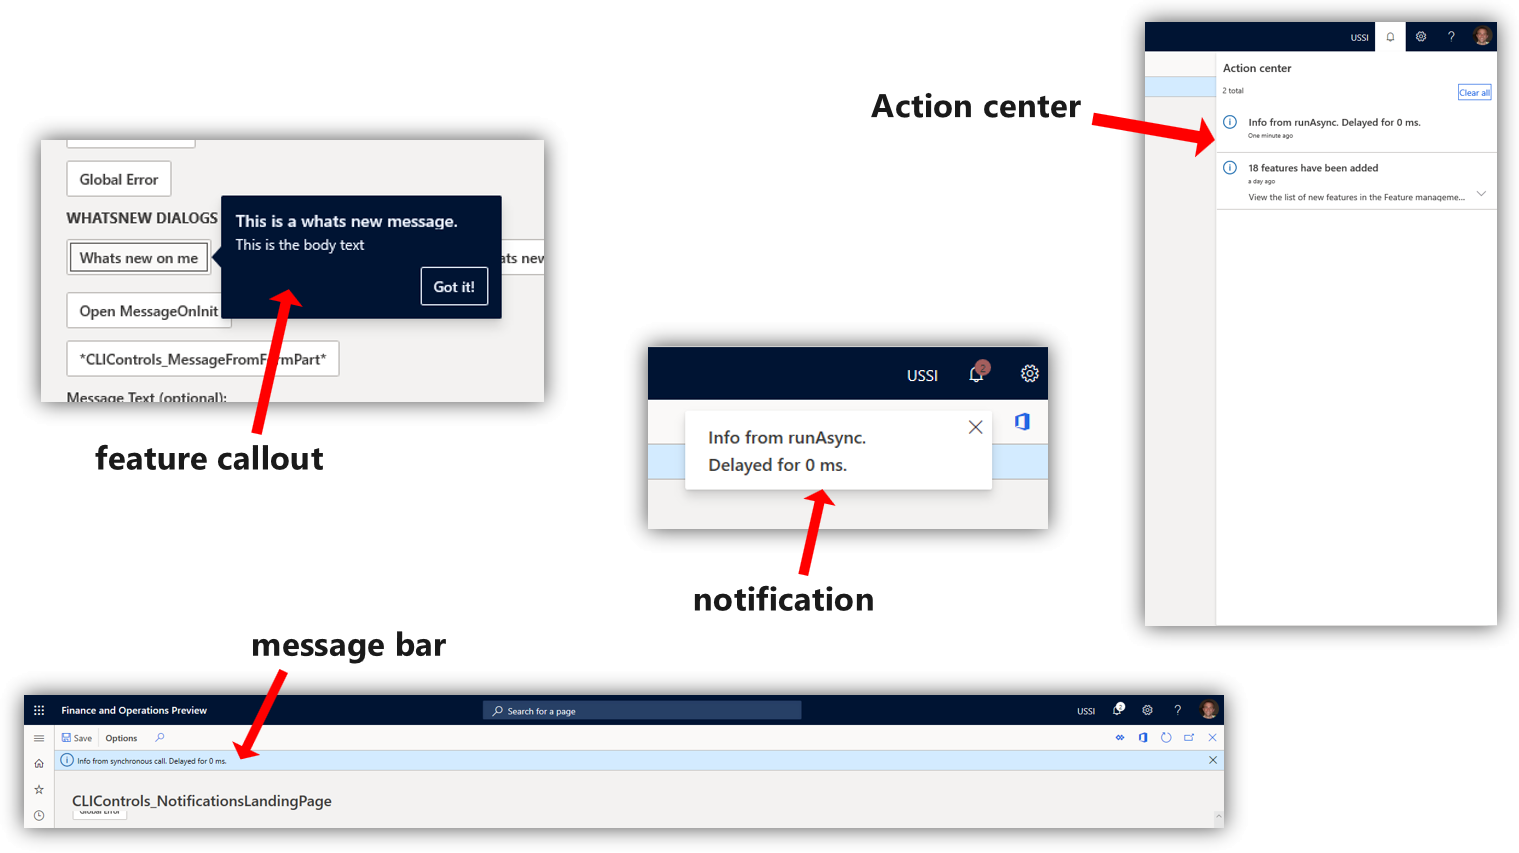This screenshot has width=1519, height=853.
Task: Click the personalize icon left of the Office icon in the Save bar
Action: pyautogui.click(x=1120, y=738)
